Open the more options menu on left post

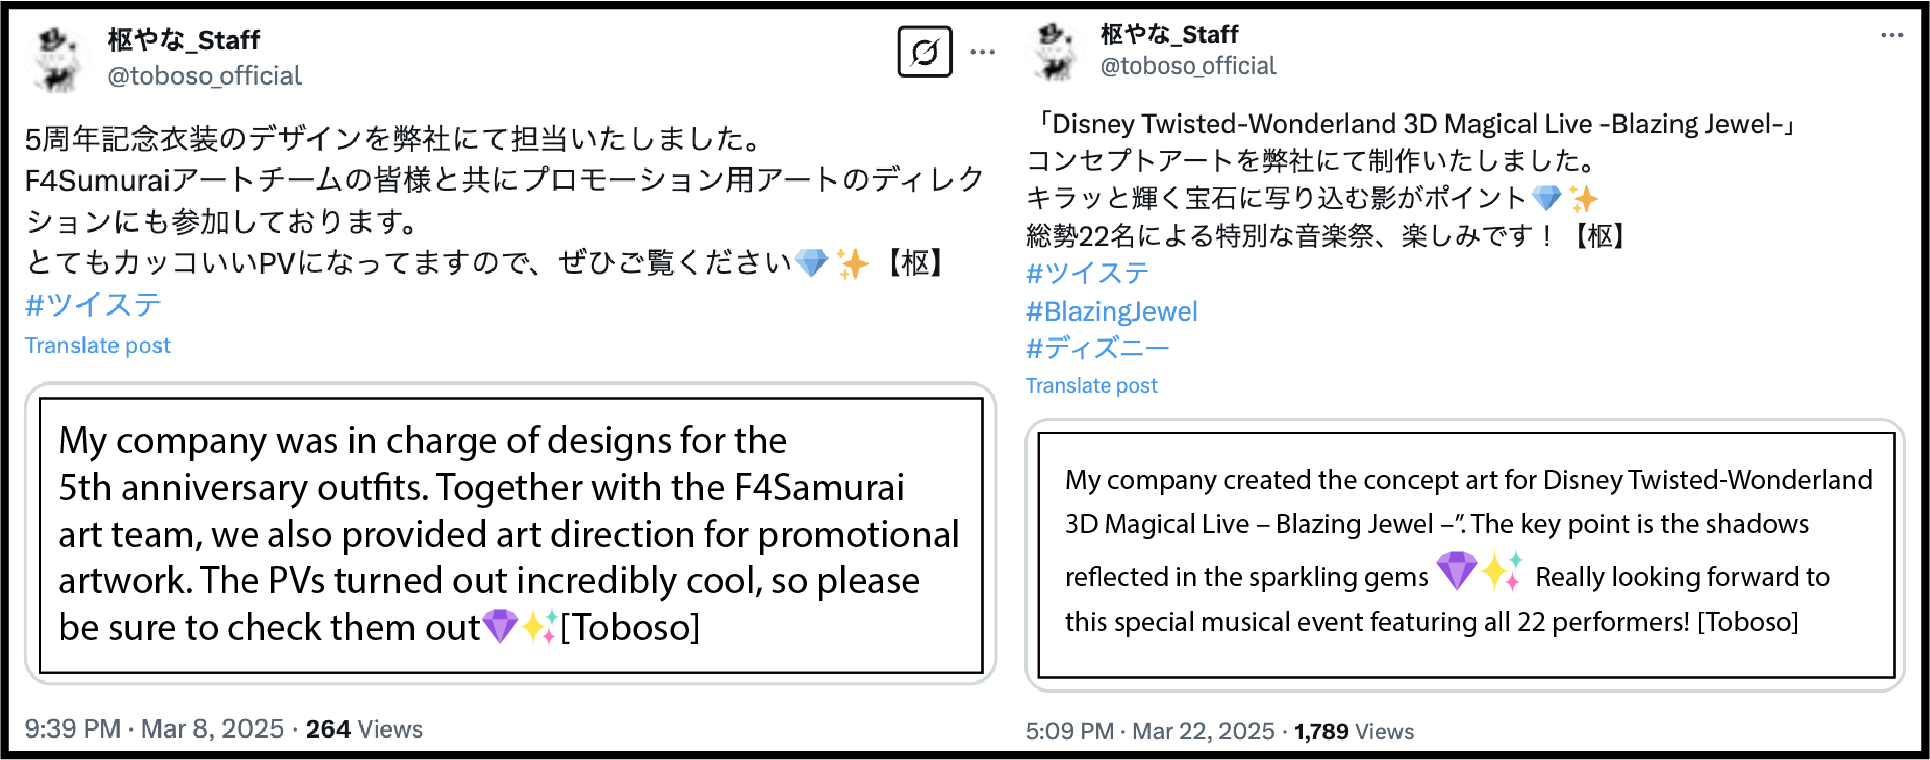pyautogui.click(x=983, y=52)
